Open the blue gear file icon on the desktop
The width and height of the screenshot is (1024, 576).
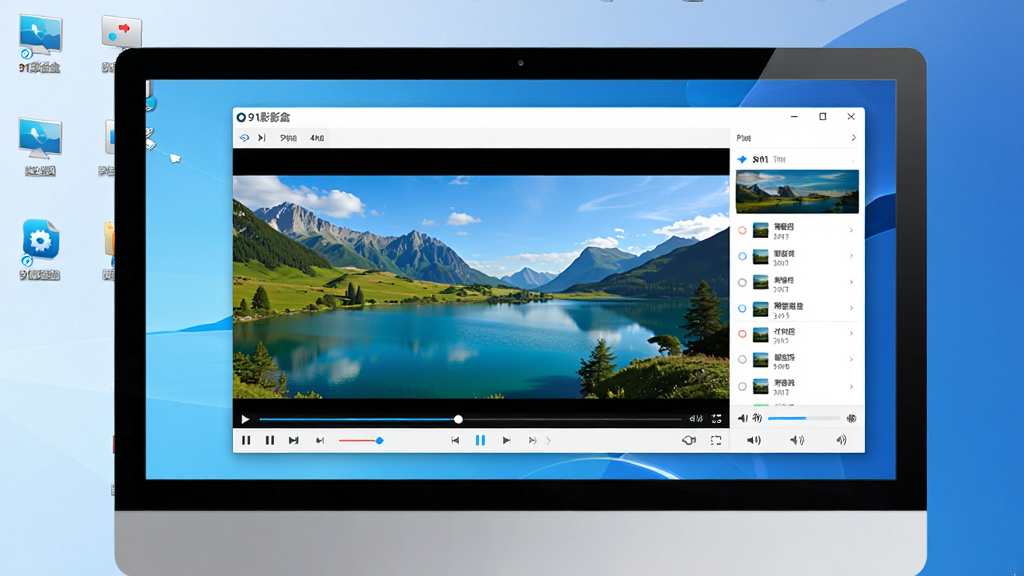pos(40,243)
